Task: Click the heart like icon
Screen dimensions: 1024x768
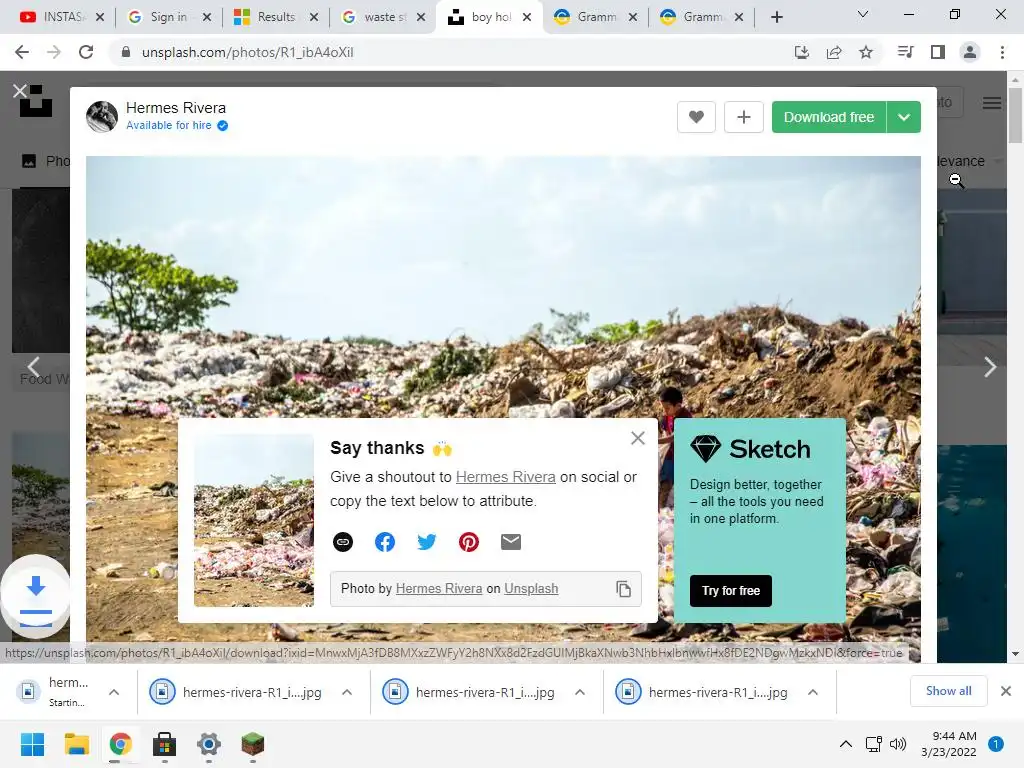Action: pos(696,117)
